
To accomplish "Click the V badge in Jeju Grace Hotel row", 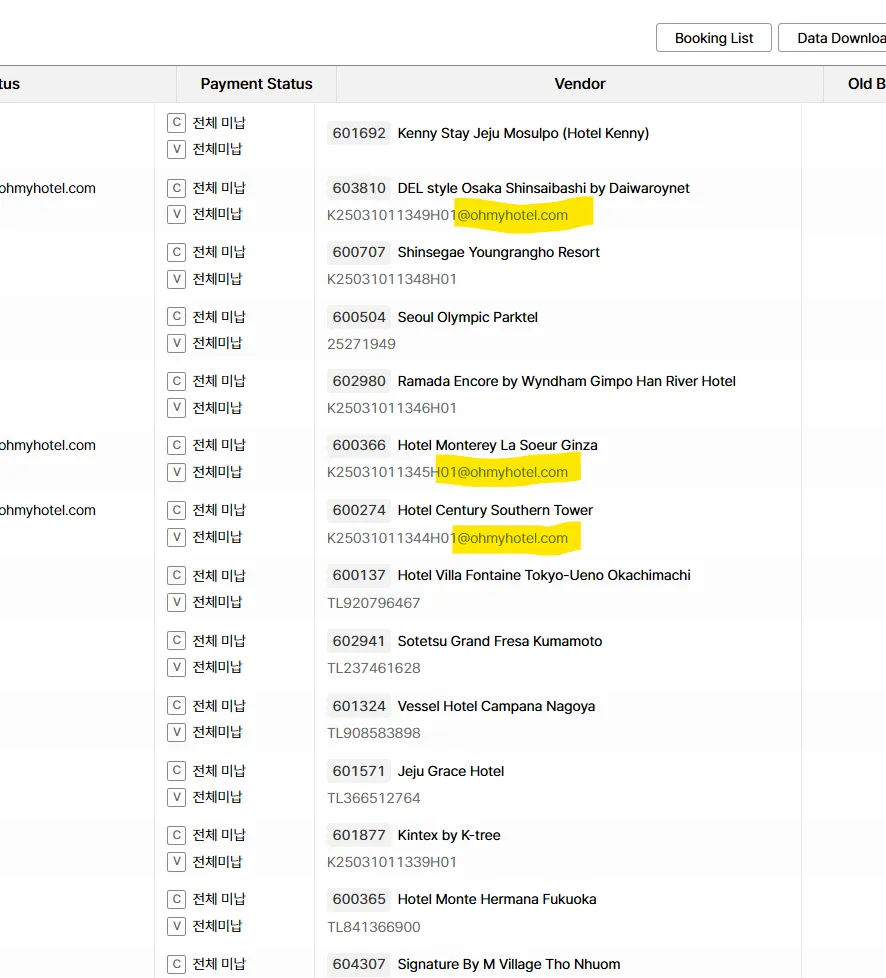I will pos(177,797).
